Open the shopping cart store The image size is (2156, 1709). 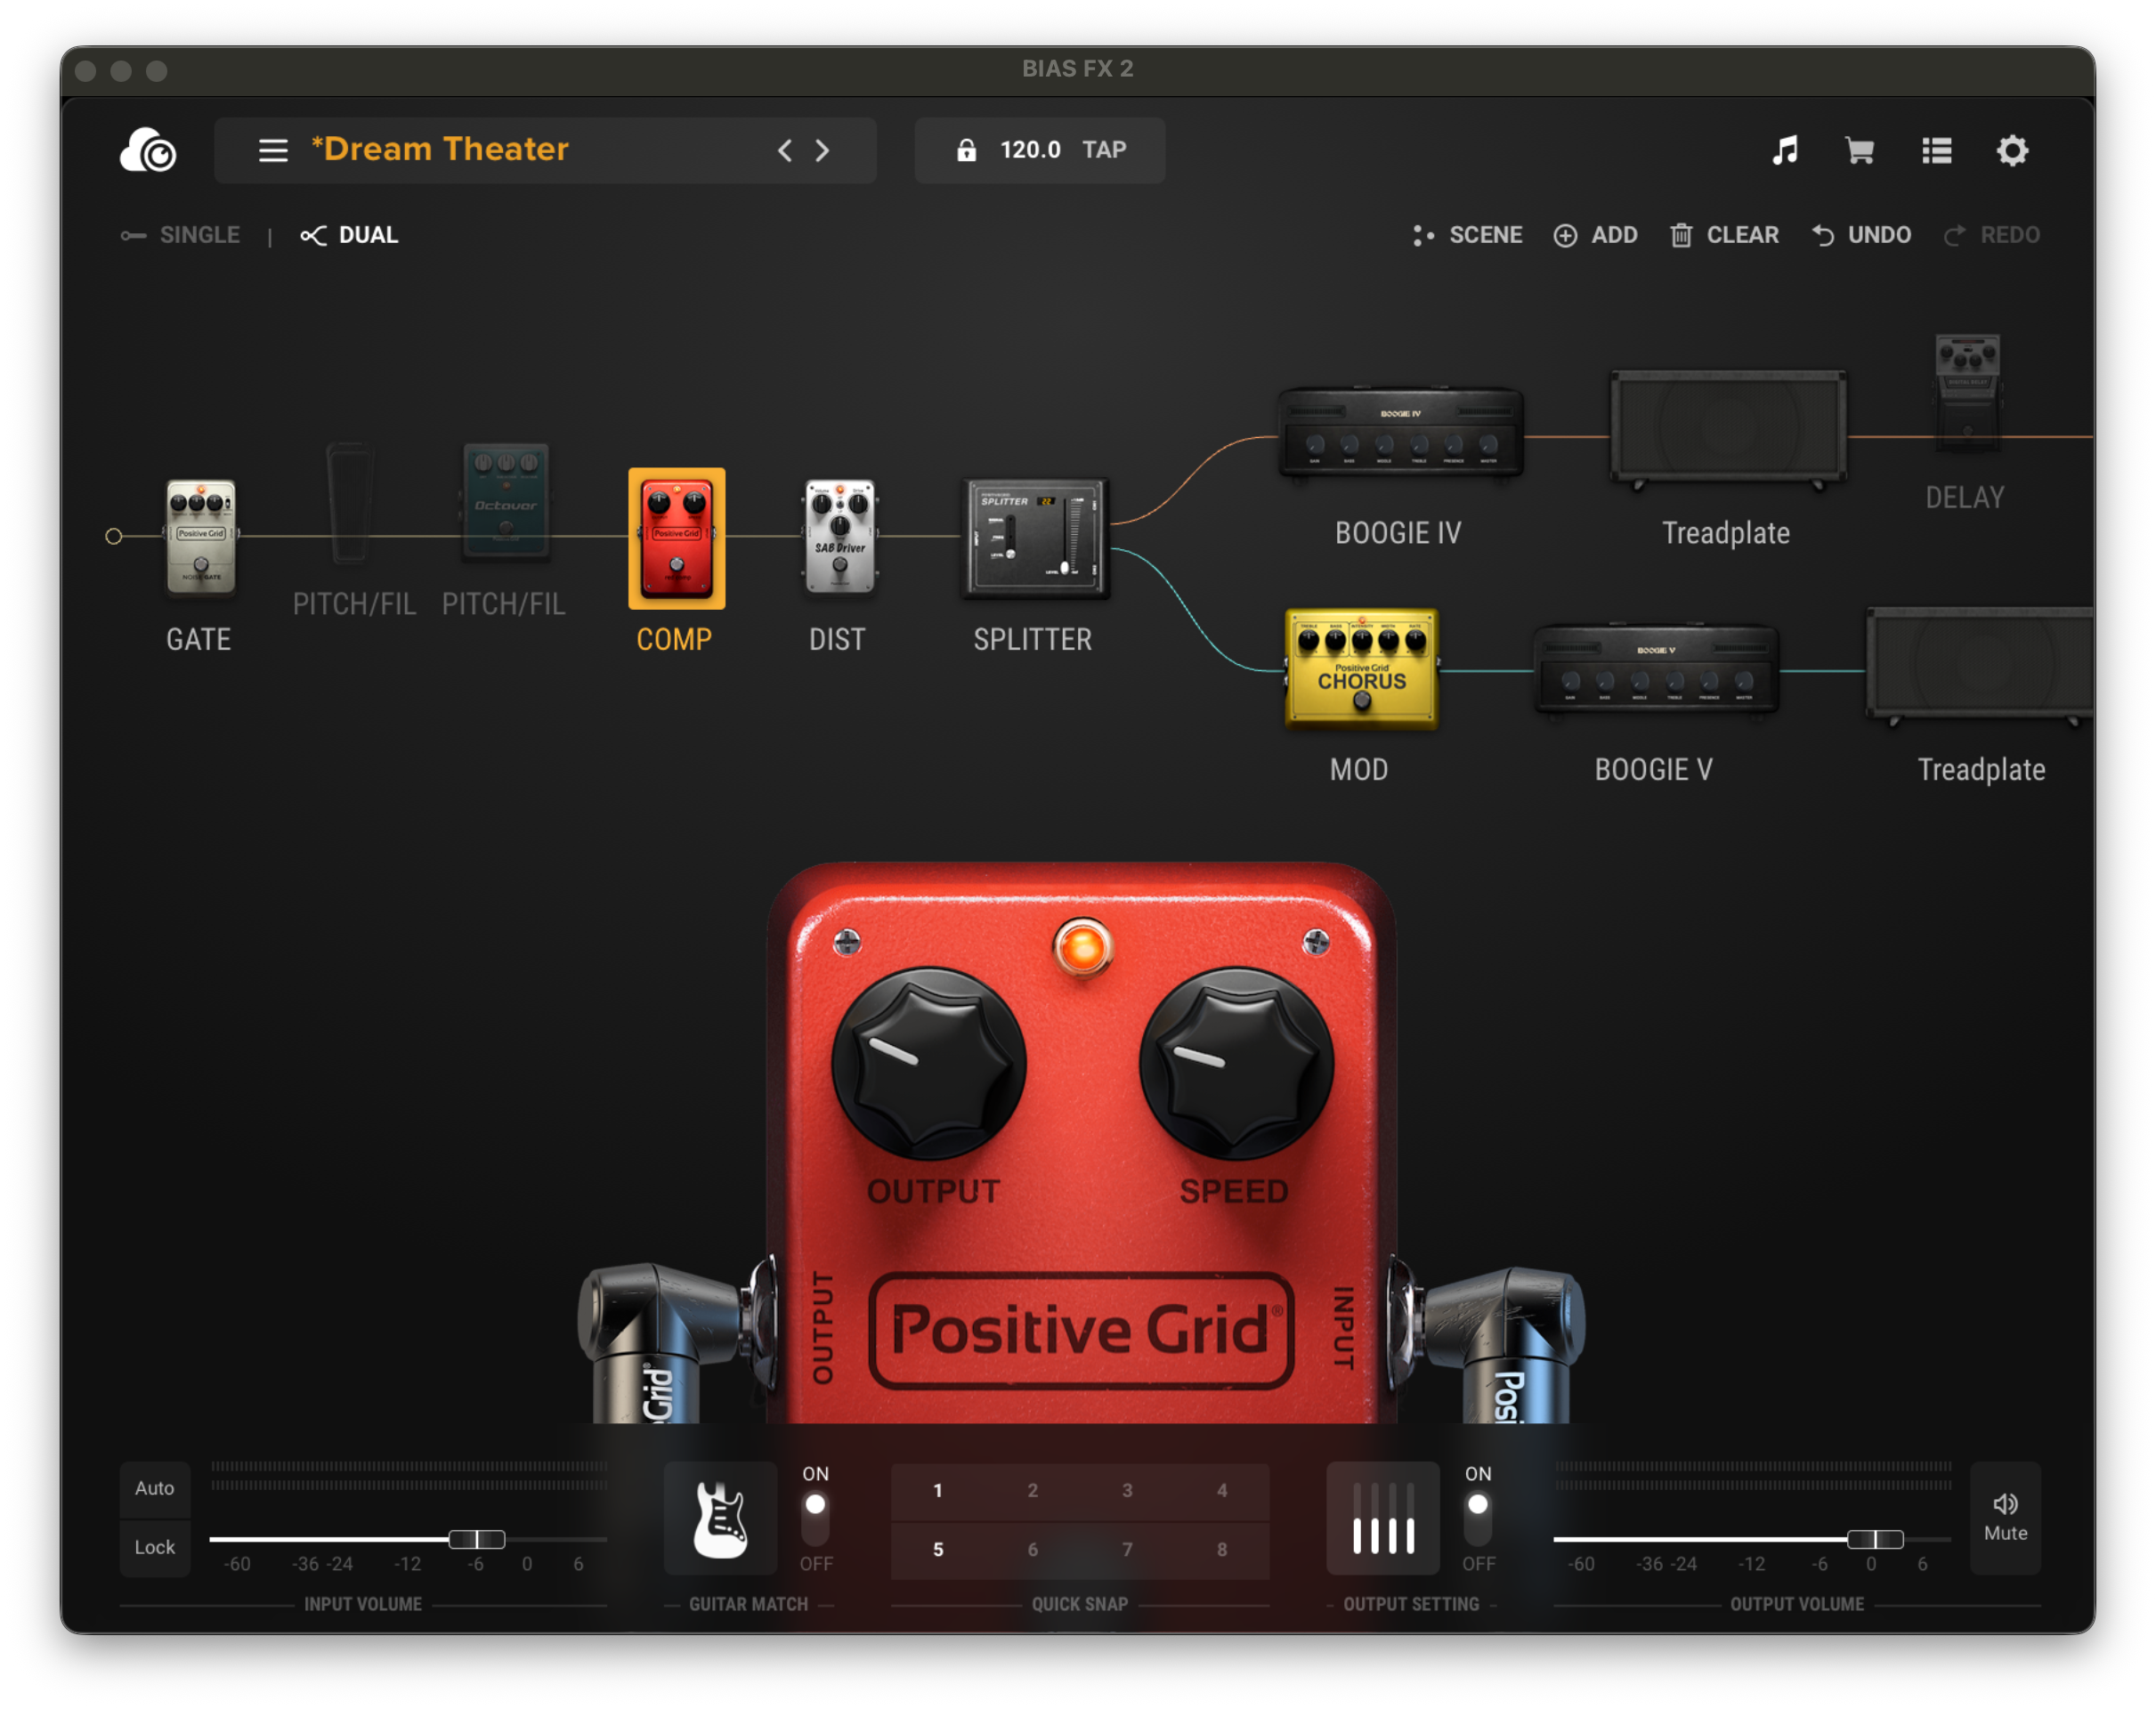(1860, 151)
